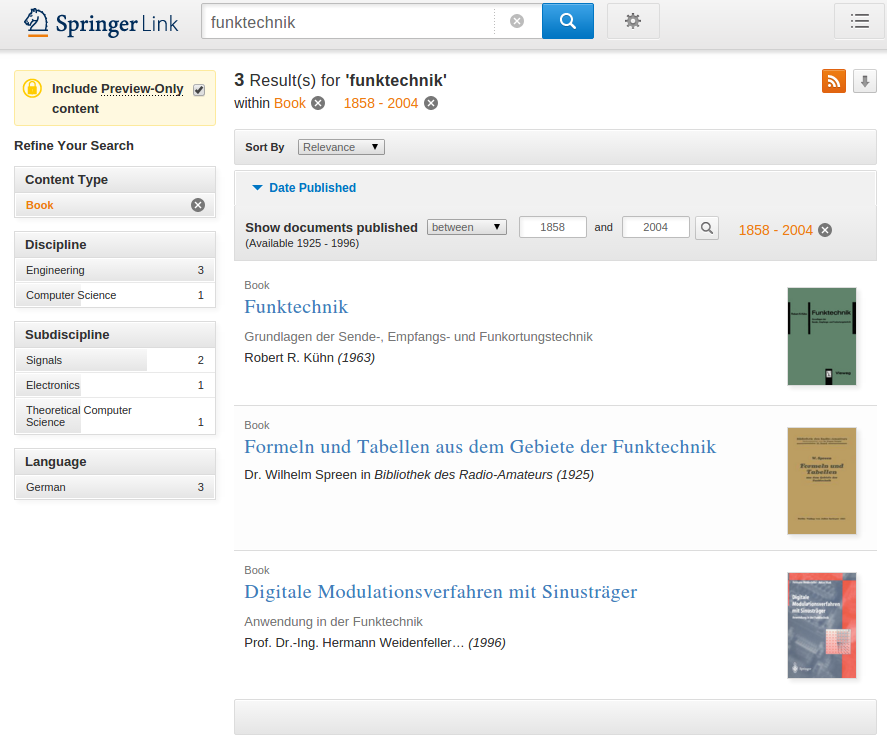Open the hamburger menu

pyautogui.click(x=859, y=21)
